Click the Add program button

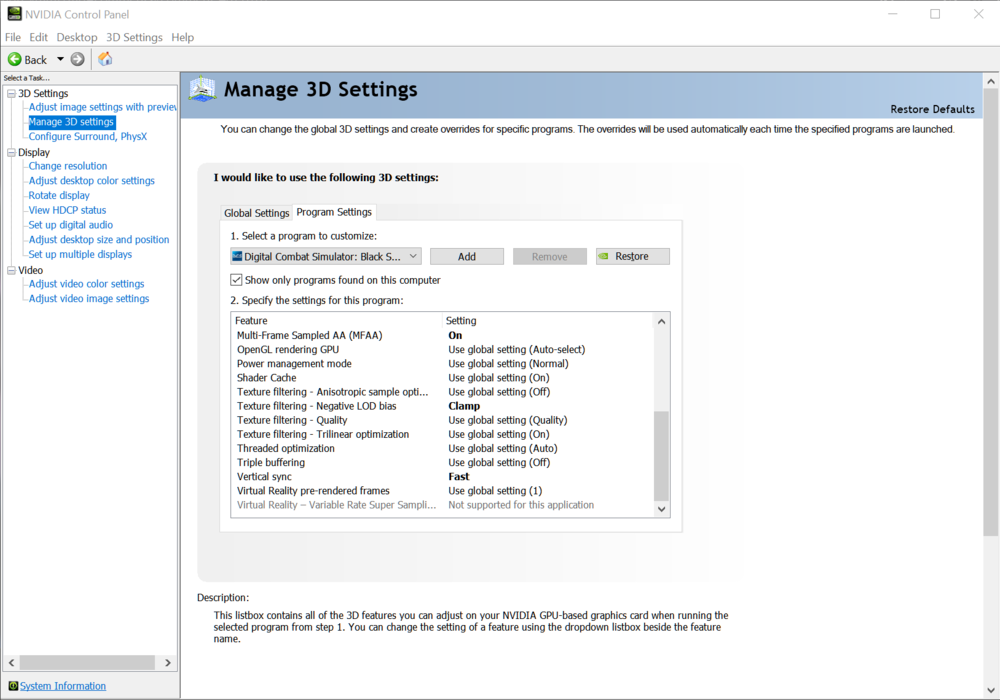point(466,256)
